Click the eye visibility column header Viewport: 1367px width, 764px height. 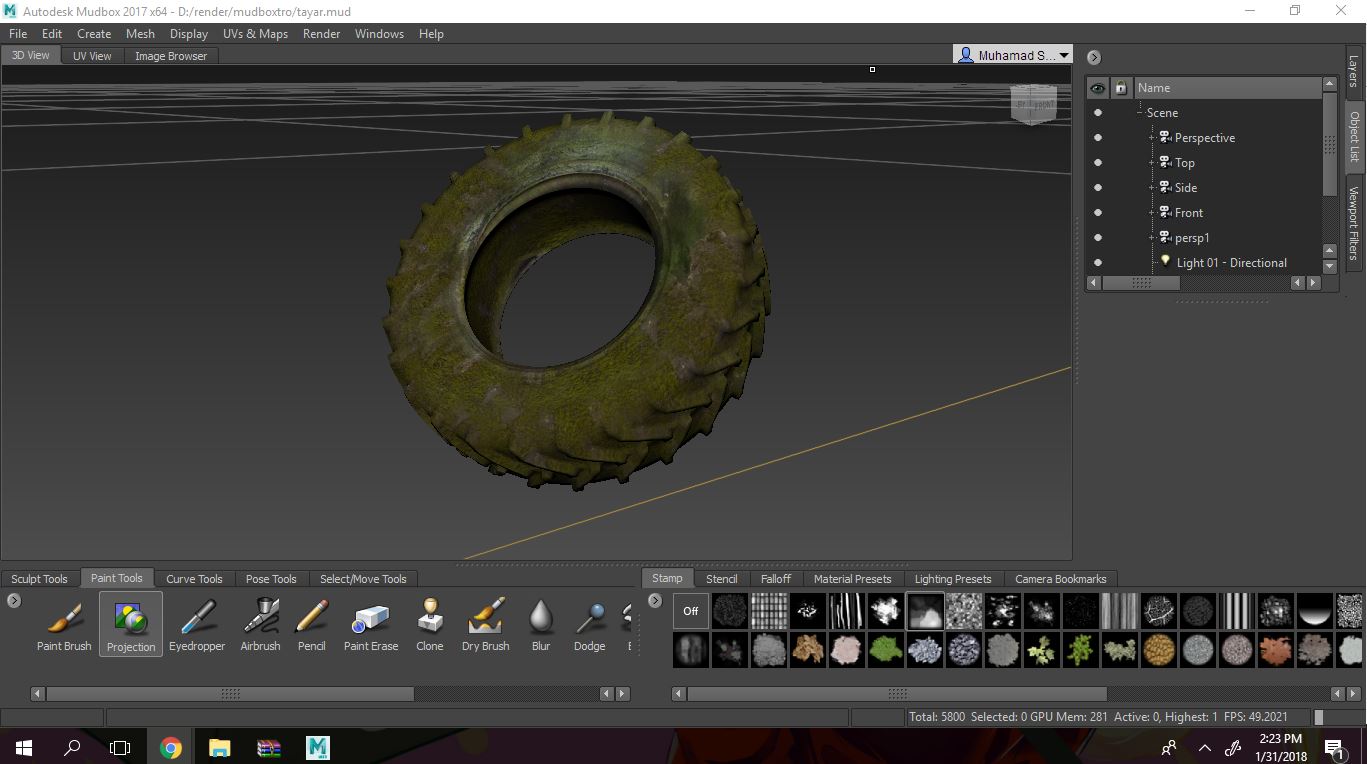click(x=1098, y=88)
